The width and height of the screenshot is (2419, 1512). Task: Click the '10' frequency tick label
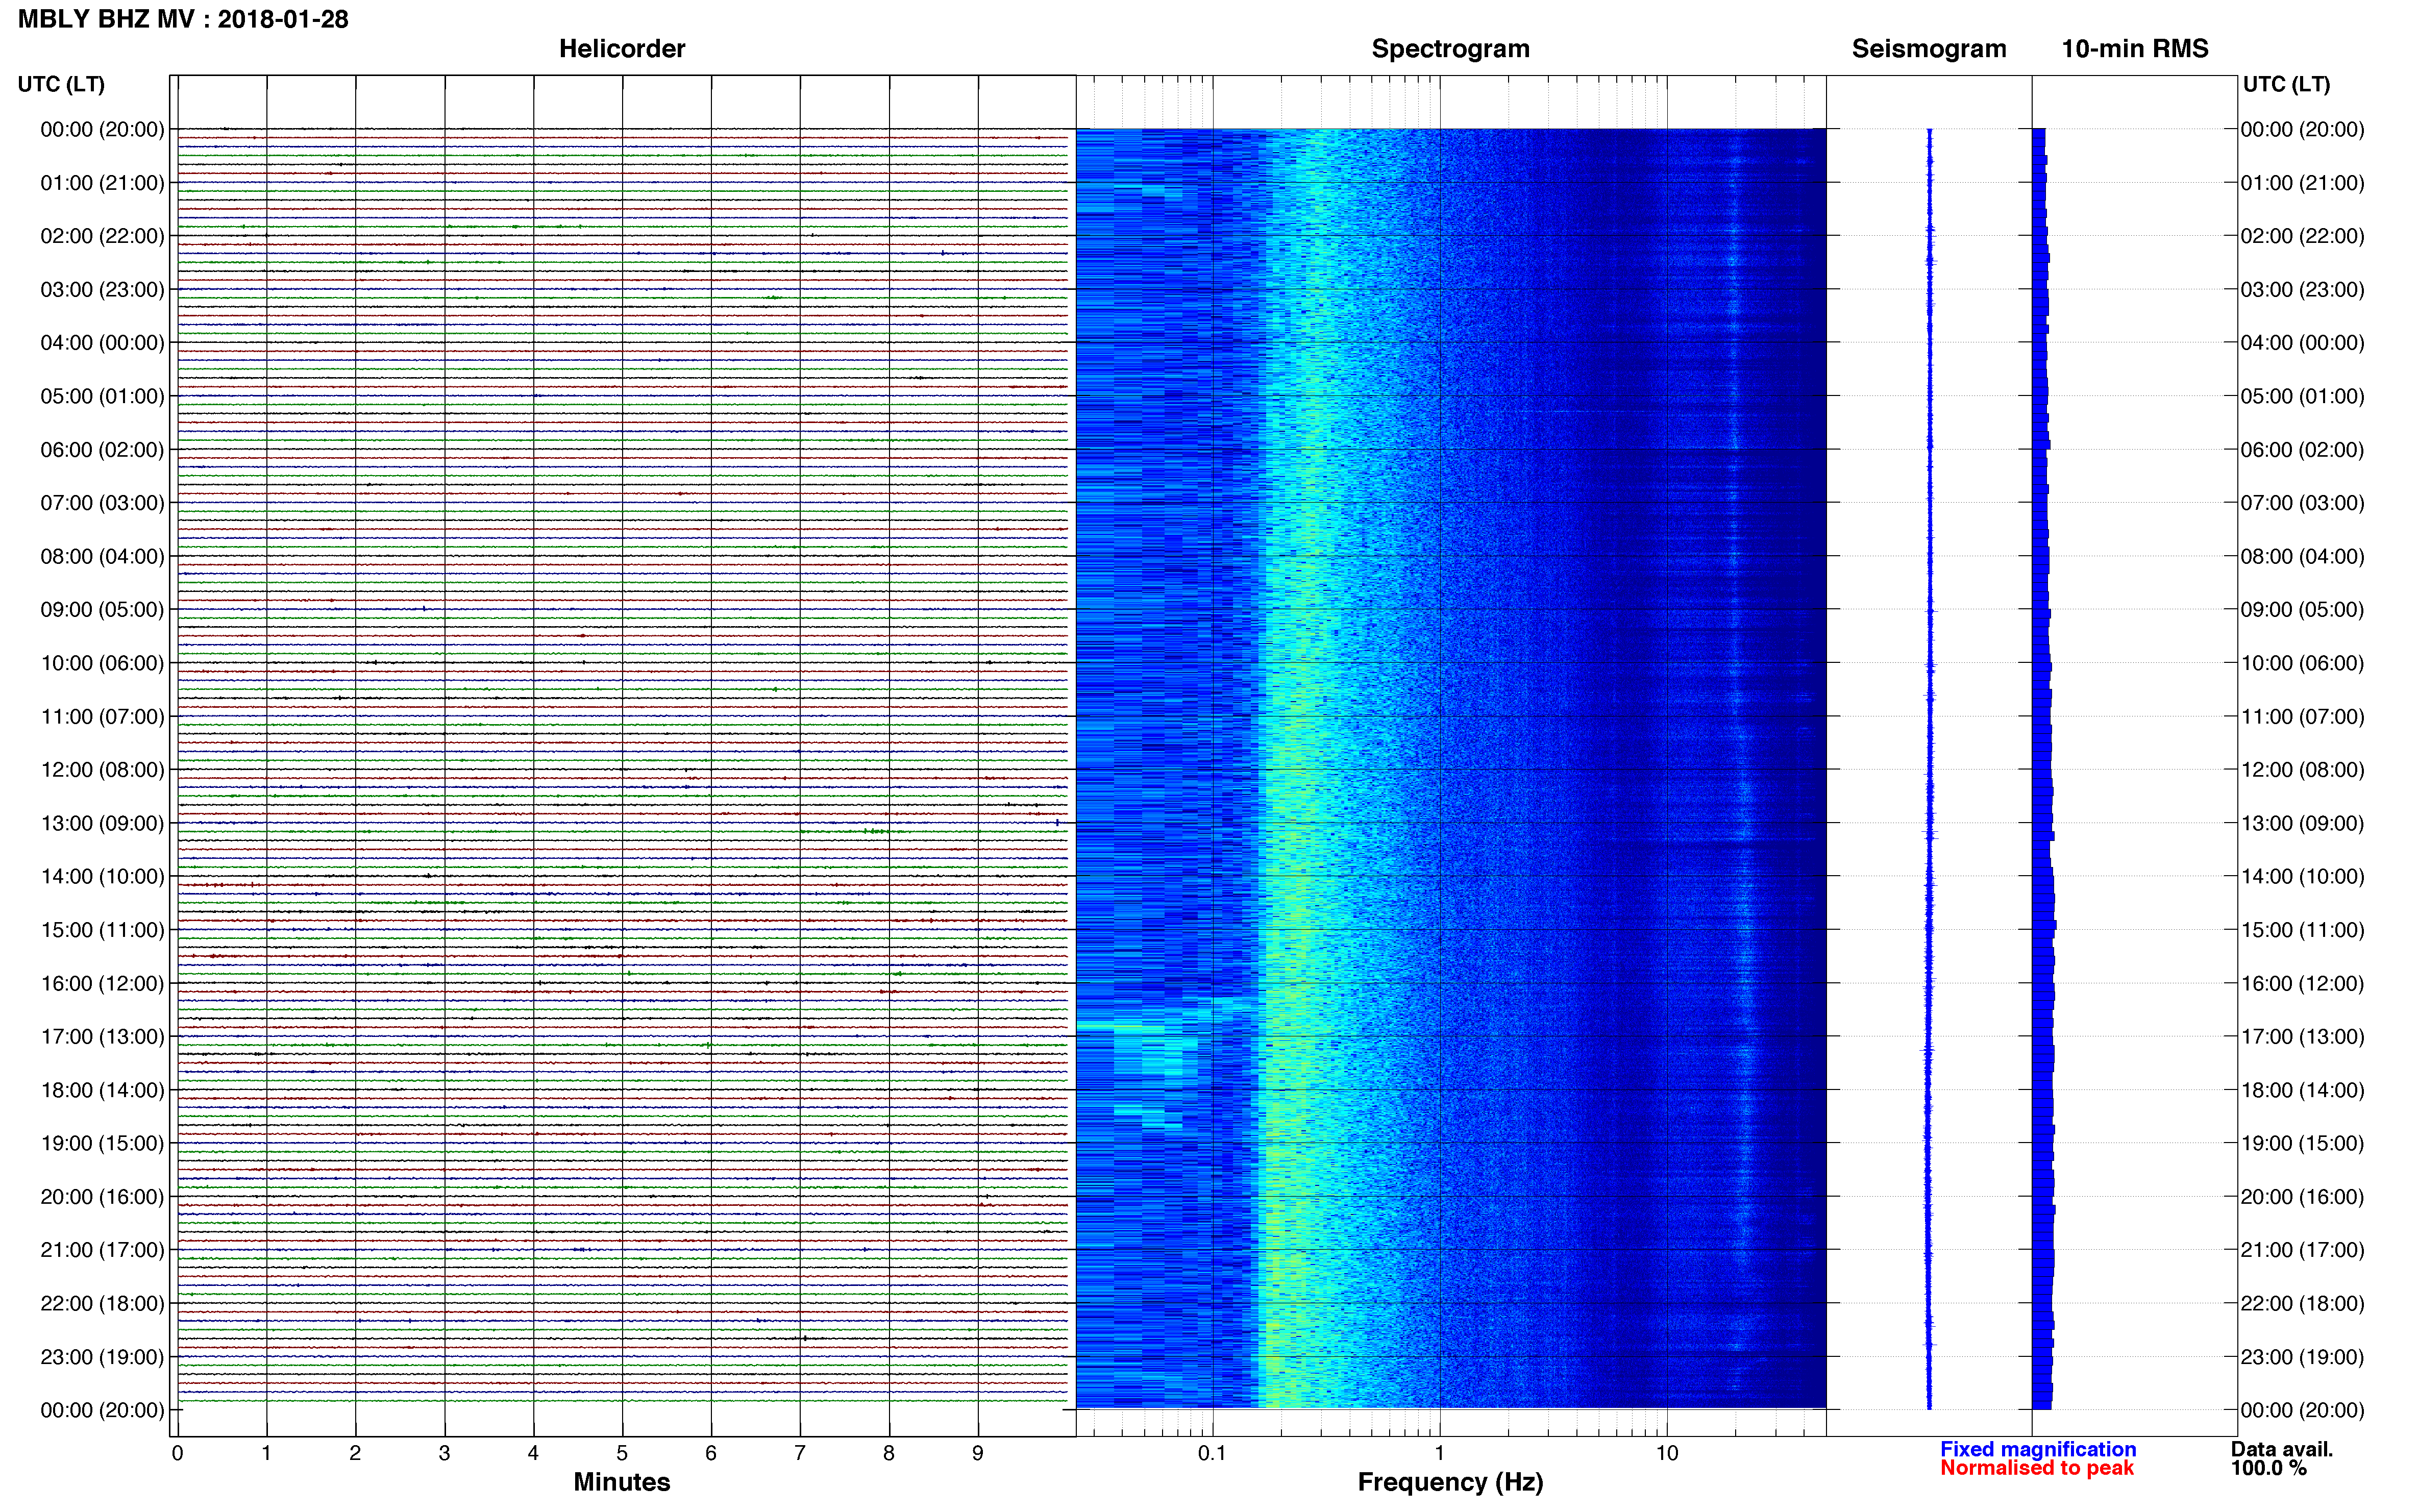click(x=1667, y=1453)
